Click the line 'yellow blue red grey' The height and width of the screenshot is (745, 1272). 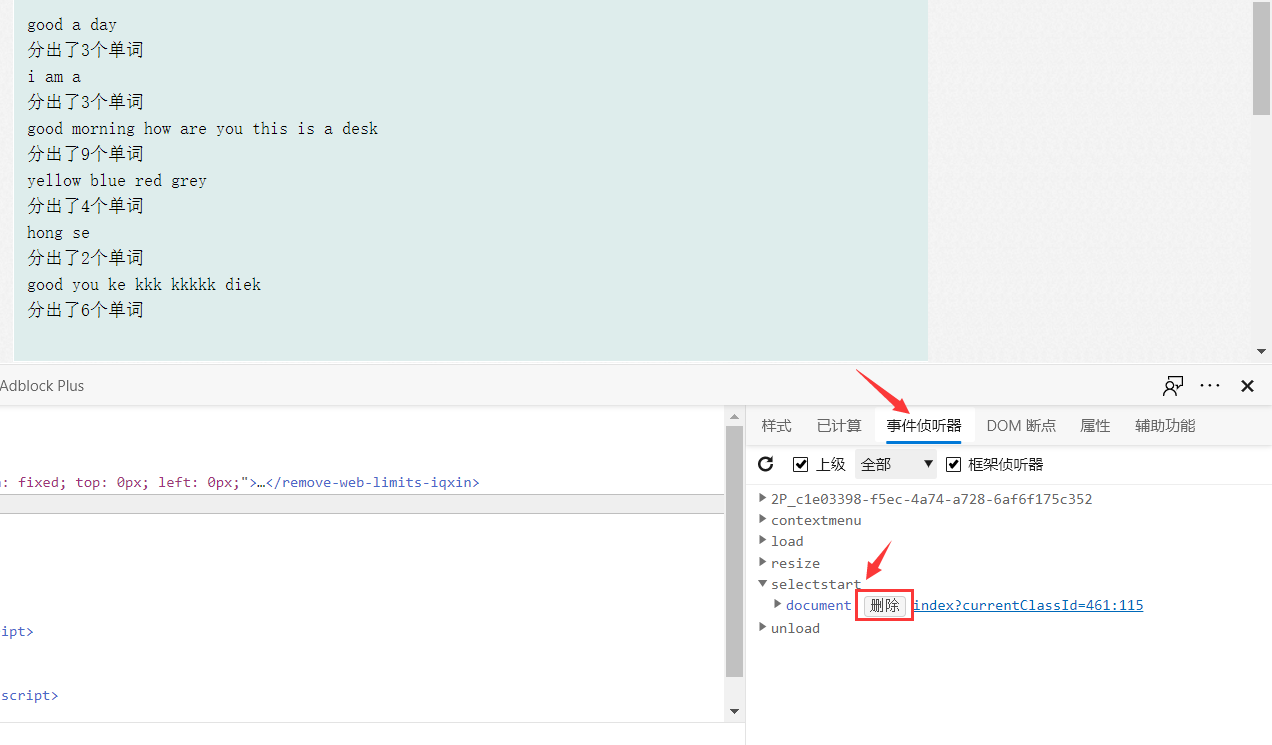coord(117,180)
